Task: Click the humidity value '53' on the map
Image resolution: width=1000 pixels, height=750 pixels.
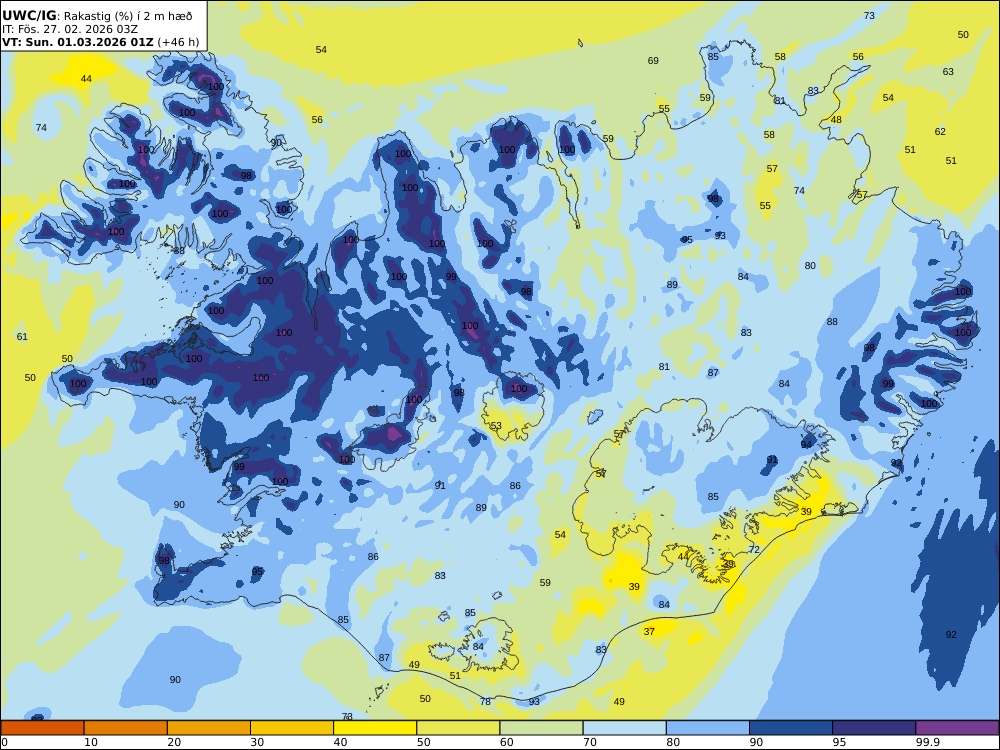Action: (496, 425)
